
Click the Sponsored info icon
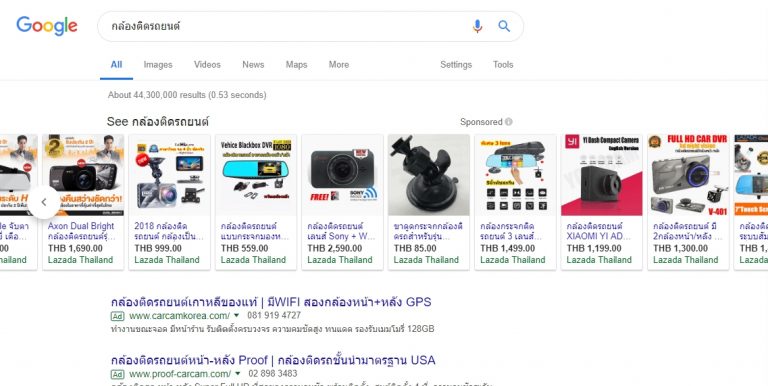509,121
